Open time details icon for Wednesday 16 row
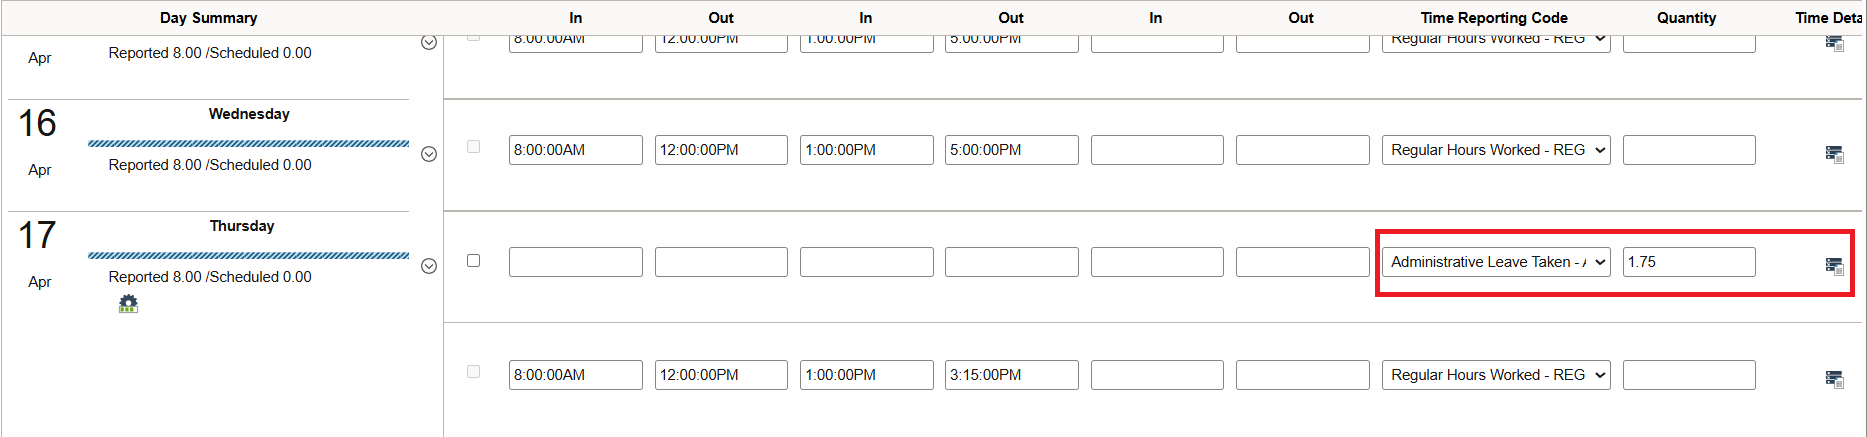 pos(1834,154)
